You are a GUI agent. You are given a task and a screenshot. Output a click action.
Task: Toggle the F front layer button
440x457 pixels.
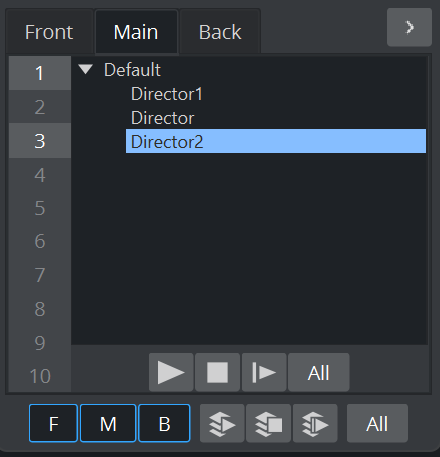tap(53, 423)
